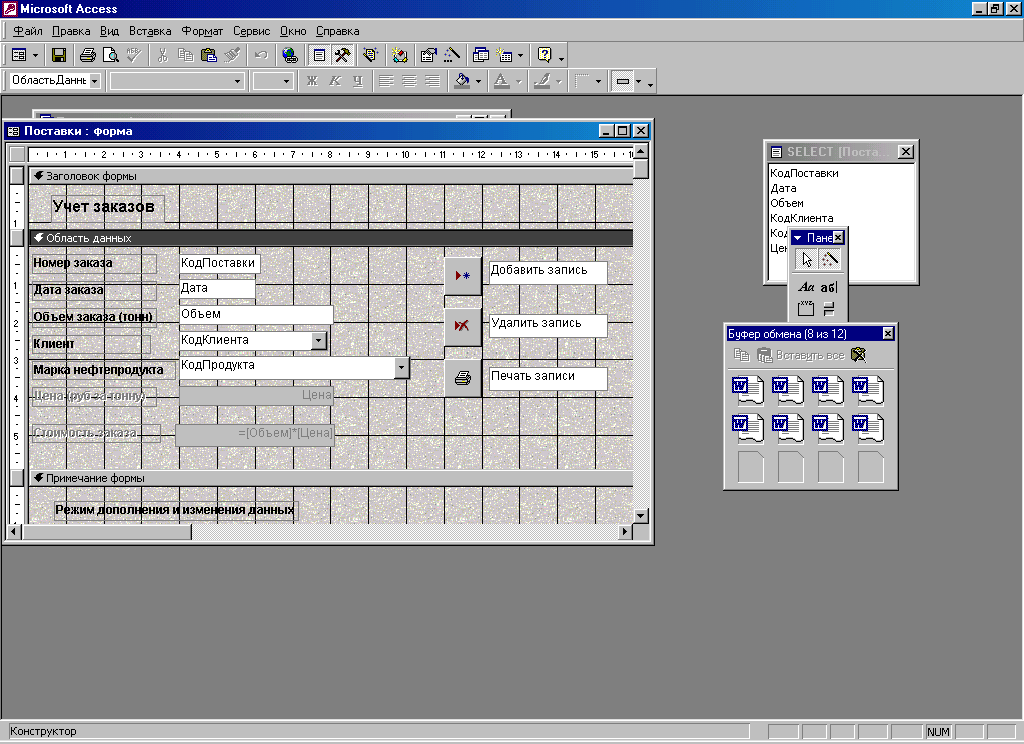
Task: Click the add record button on the form
Action: point(462,275)
